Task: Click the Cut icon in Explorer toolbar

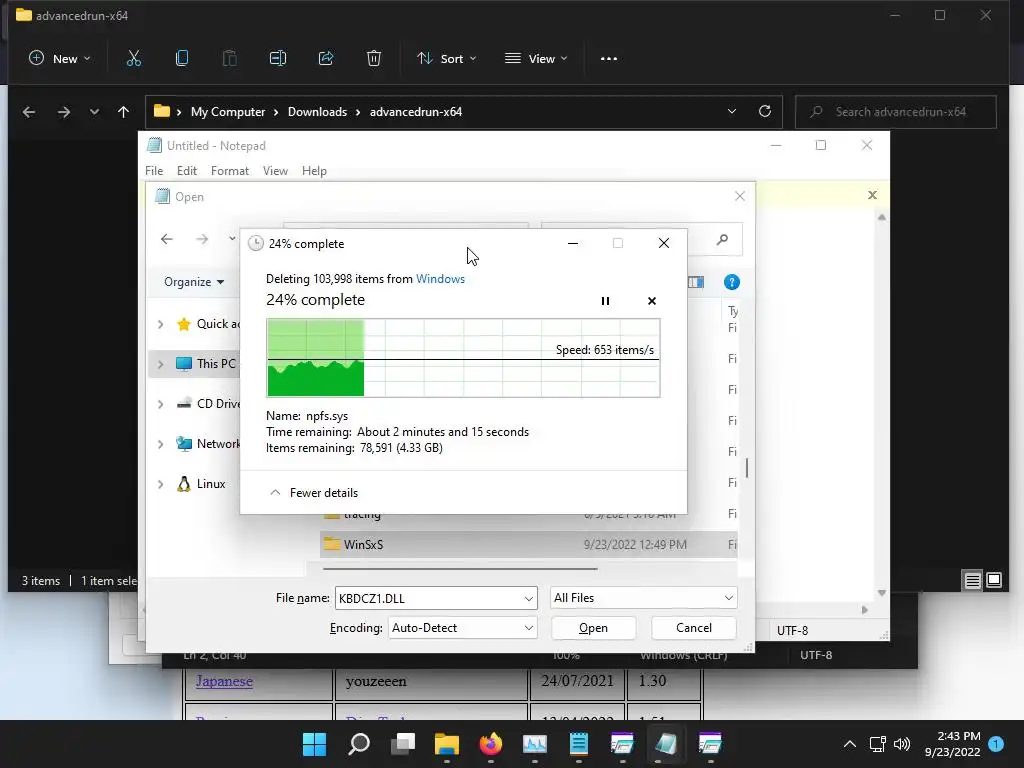Action: (x=133, y=59)
